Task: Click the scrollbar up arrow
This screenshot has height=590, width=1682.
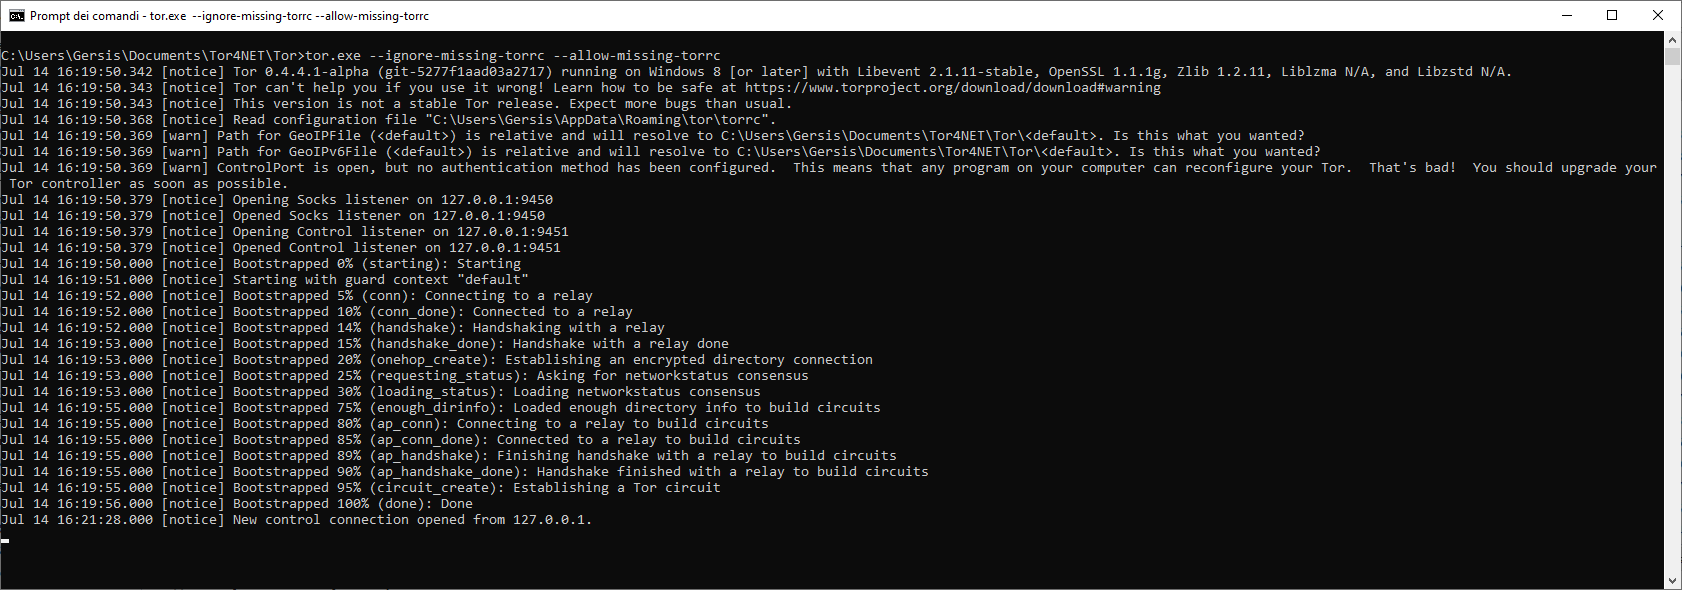Action: (1672, 41)
